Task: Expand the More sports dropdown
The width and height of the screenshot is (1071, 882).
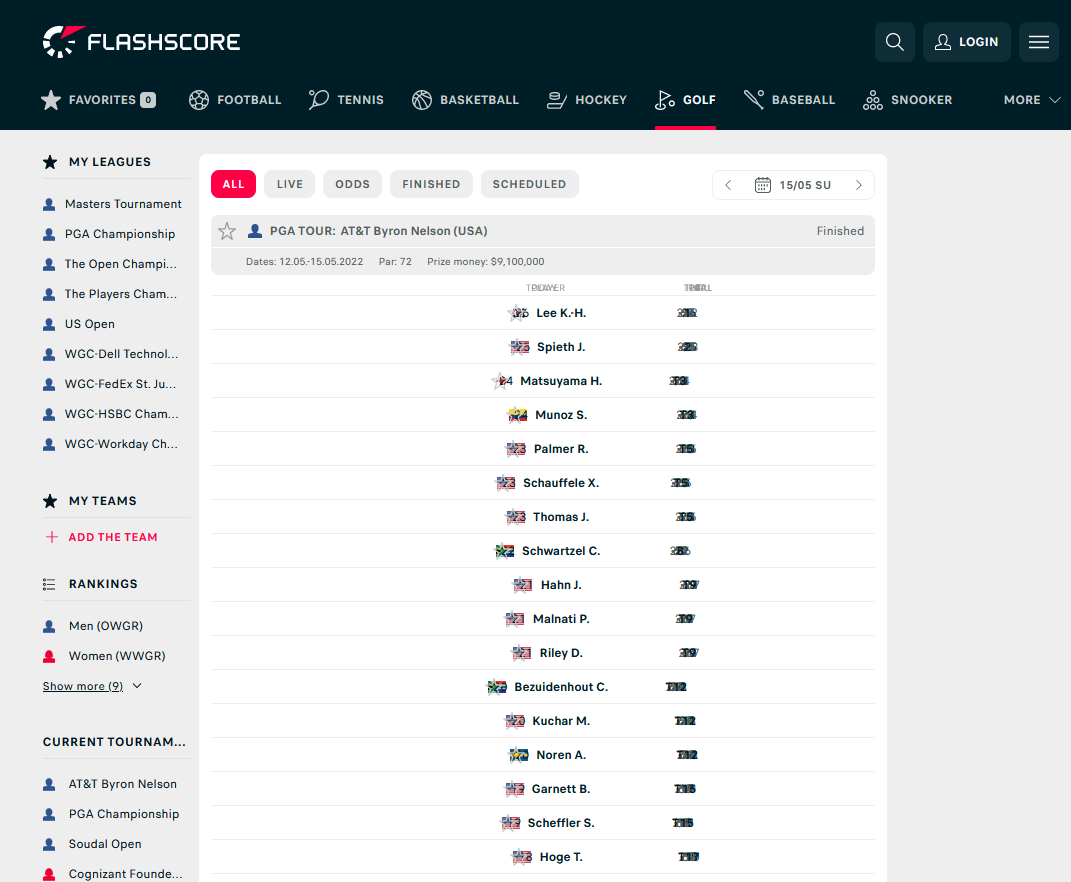Action: pyautogui.click(x=1031, y=100)
